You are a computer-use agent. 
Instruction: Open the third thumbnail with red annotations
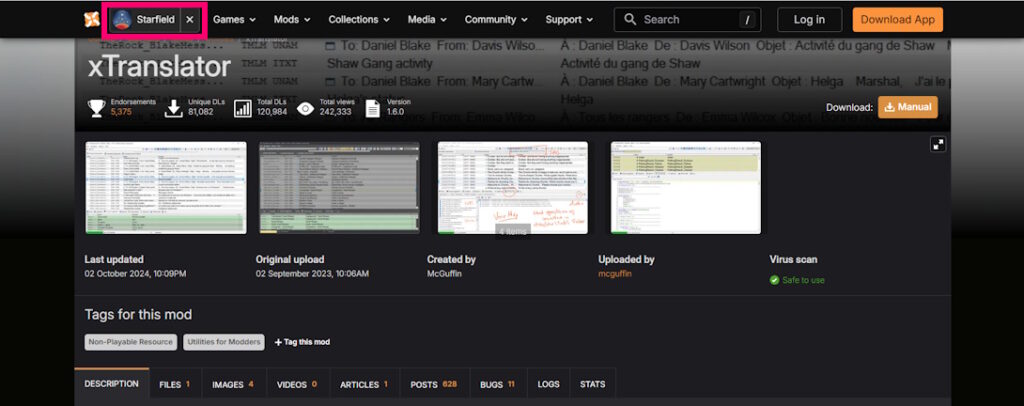[x=513, y=187]
